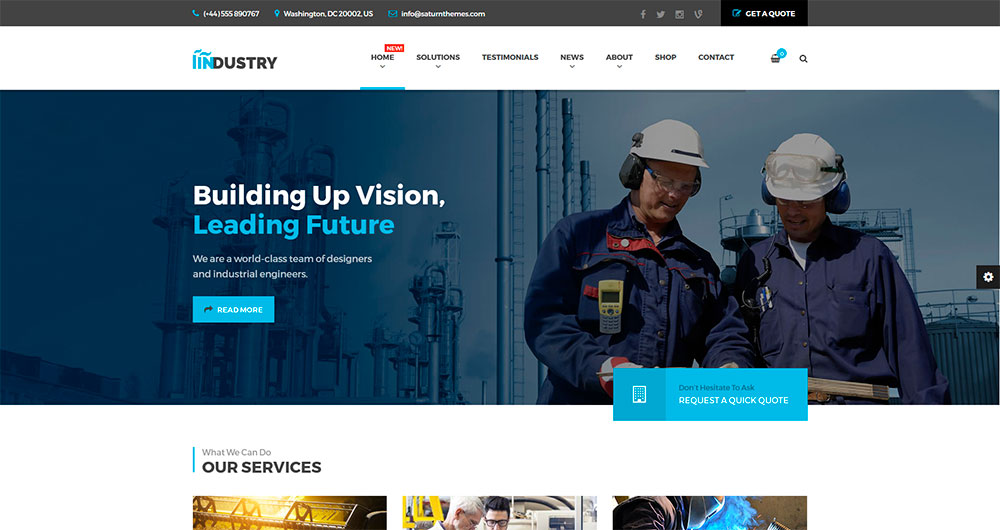
Task: Open the Instagram social icon
Action: tap(679, 14)
